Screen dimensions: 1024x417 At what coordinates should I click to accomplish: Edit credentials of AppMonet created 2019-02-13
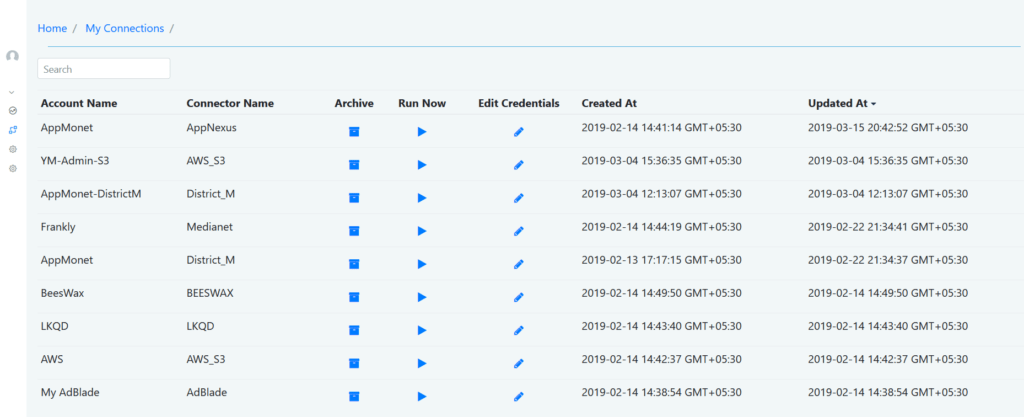click(x=519, y=264)
